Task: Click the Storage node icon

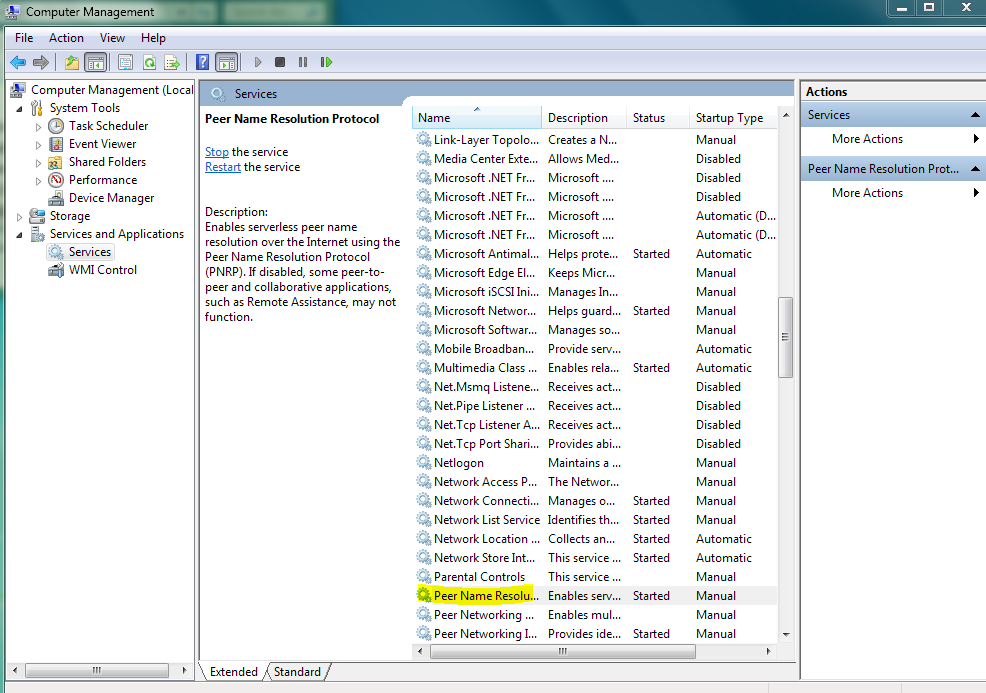Action: [37, 216]
